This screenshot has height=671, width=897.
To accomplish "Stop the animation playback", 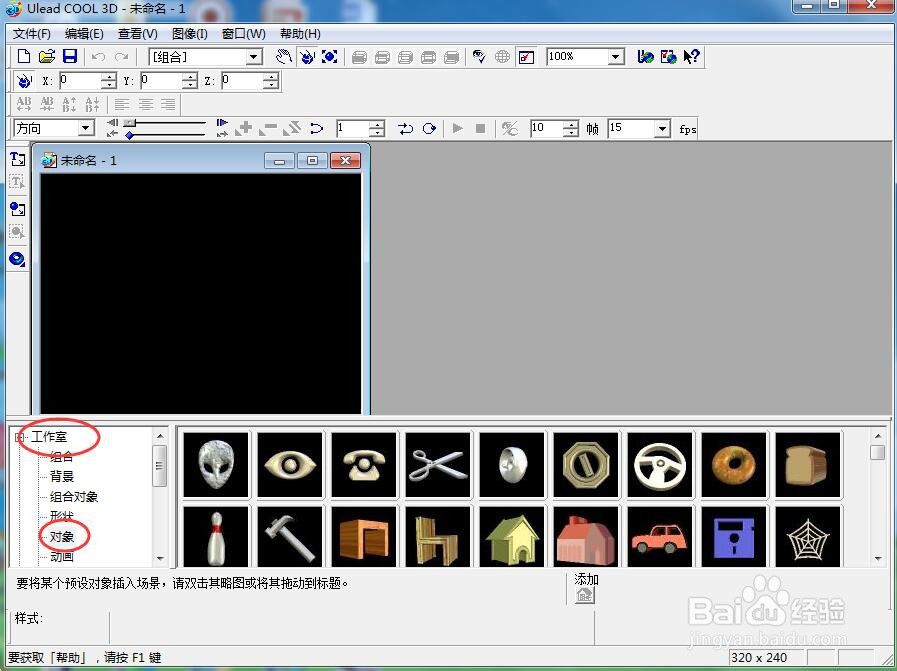I will (481, 128).
